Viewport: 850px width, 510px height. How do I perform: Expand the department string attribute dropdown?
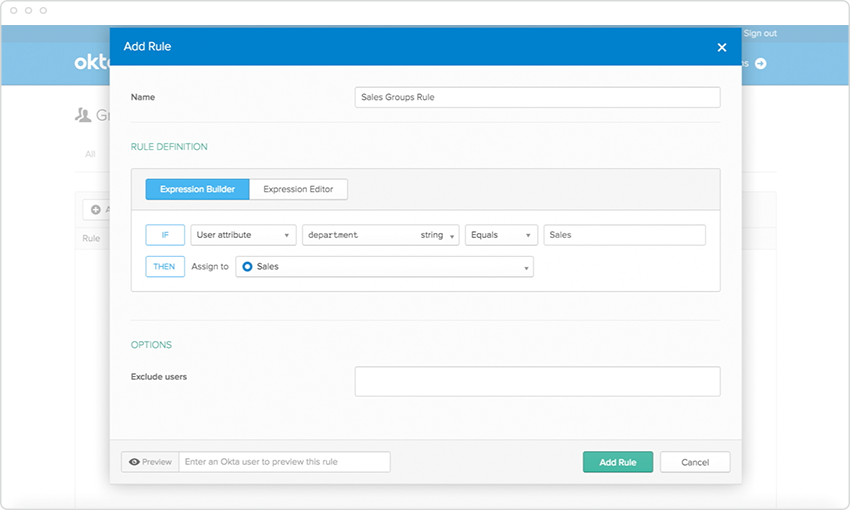pyautogui.click(x=380, y=235)
